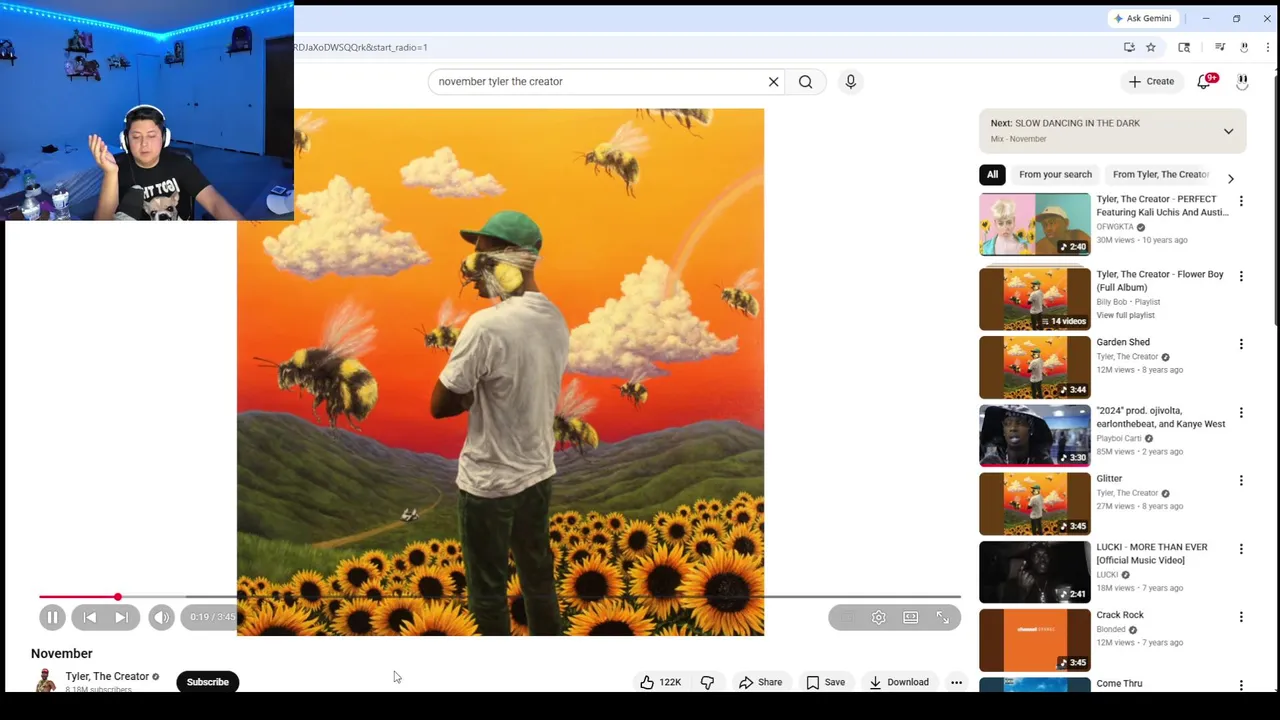1280x720 pixels.
Task: Open the Create button menu
Action: 1151,82
